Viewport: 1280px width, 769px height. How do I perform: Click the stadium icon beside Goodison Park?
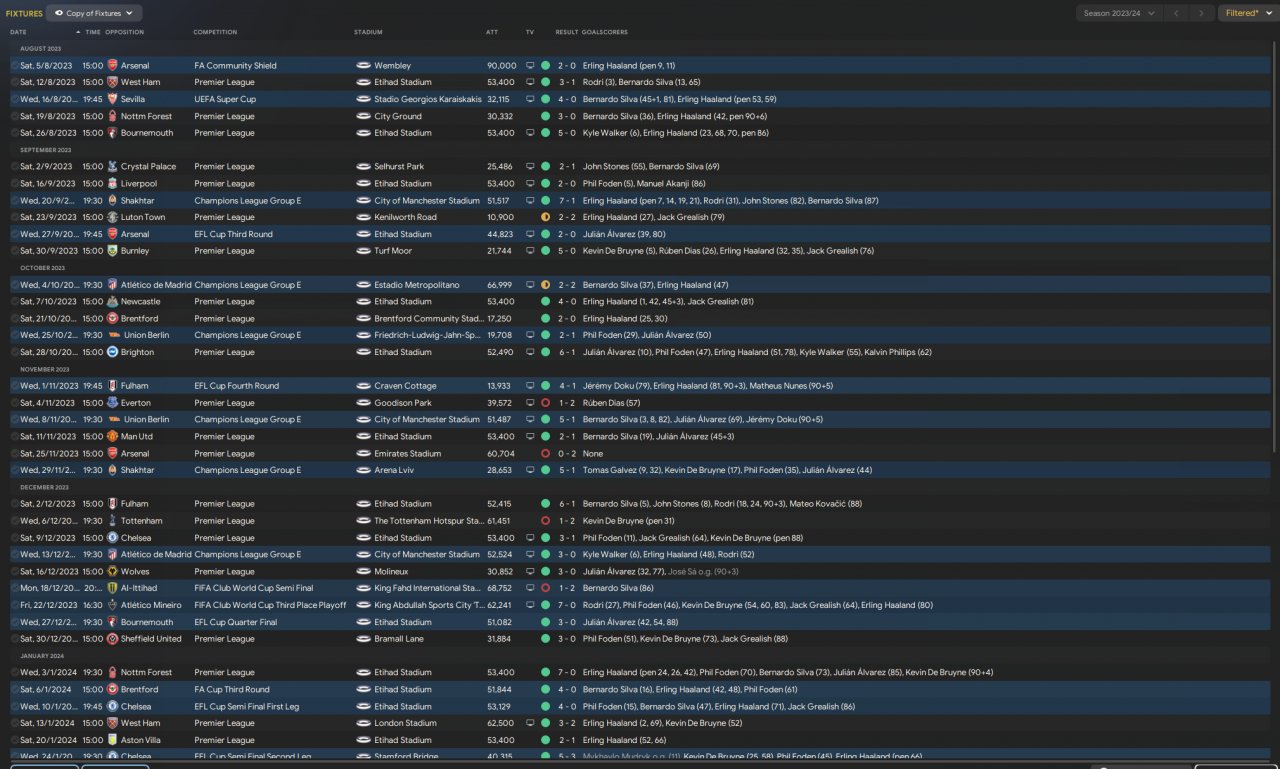[x=363, y=403]
